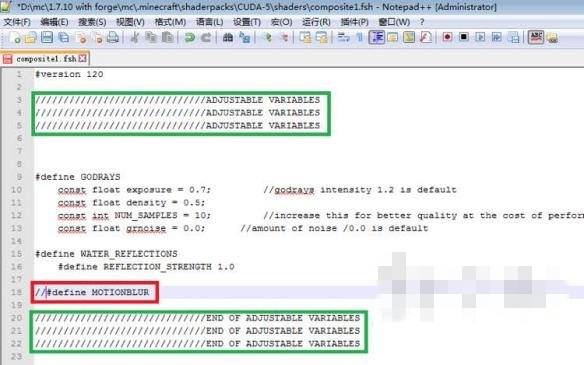
Task: Save the file with the floppy icon
Action: coord(47,37)
